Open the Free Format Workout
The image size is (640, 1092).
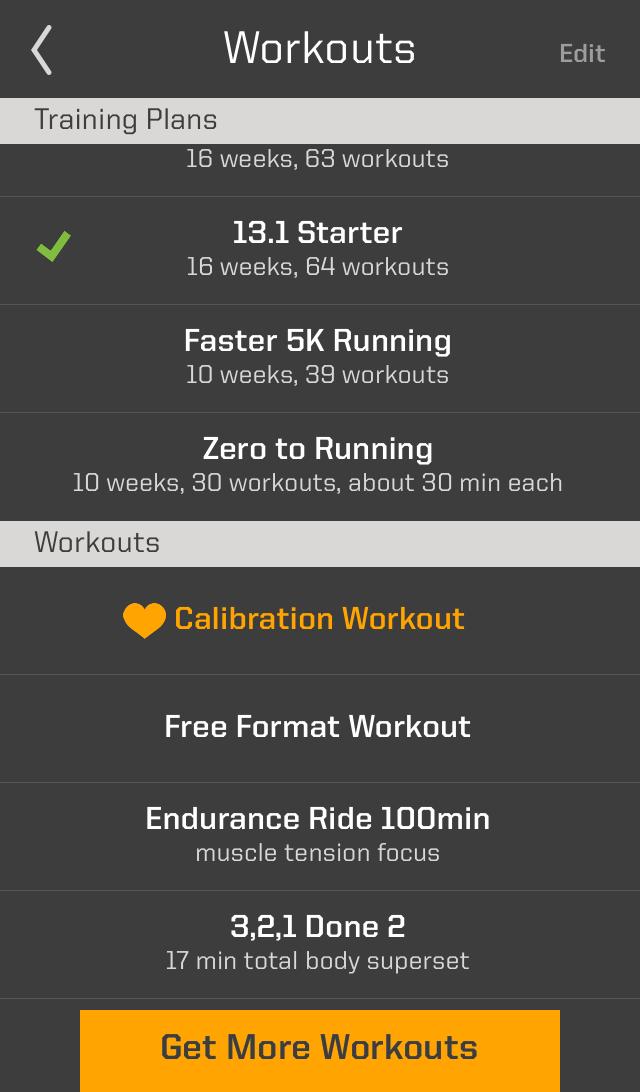318,727
